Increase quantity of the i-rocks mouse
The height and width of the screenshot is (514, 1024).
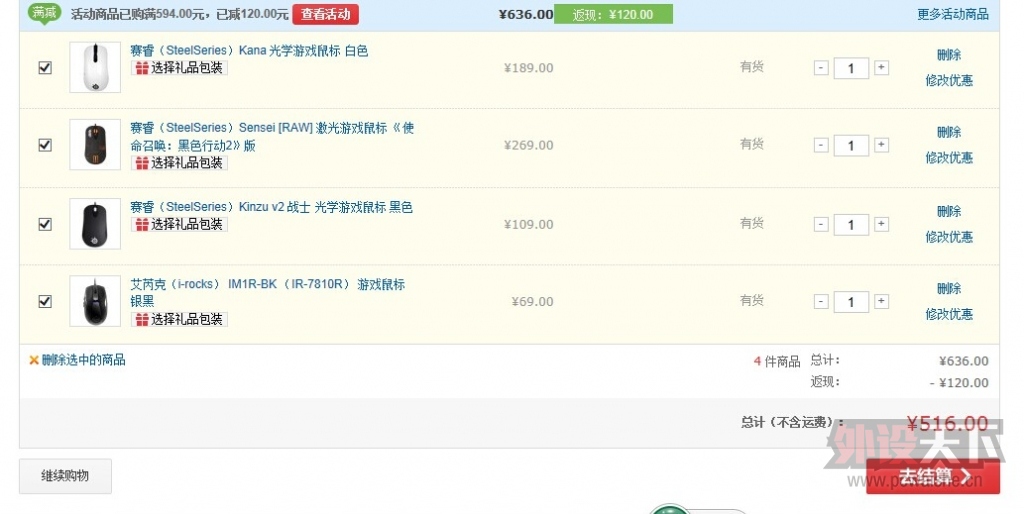[881, 301]
